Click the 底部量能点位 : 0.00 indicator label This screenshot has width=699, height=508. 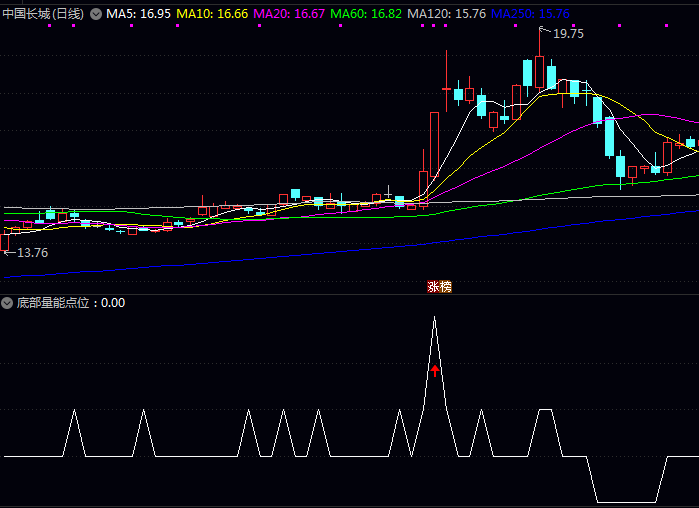tap(71, 303)
